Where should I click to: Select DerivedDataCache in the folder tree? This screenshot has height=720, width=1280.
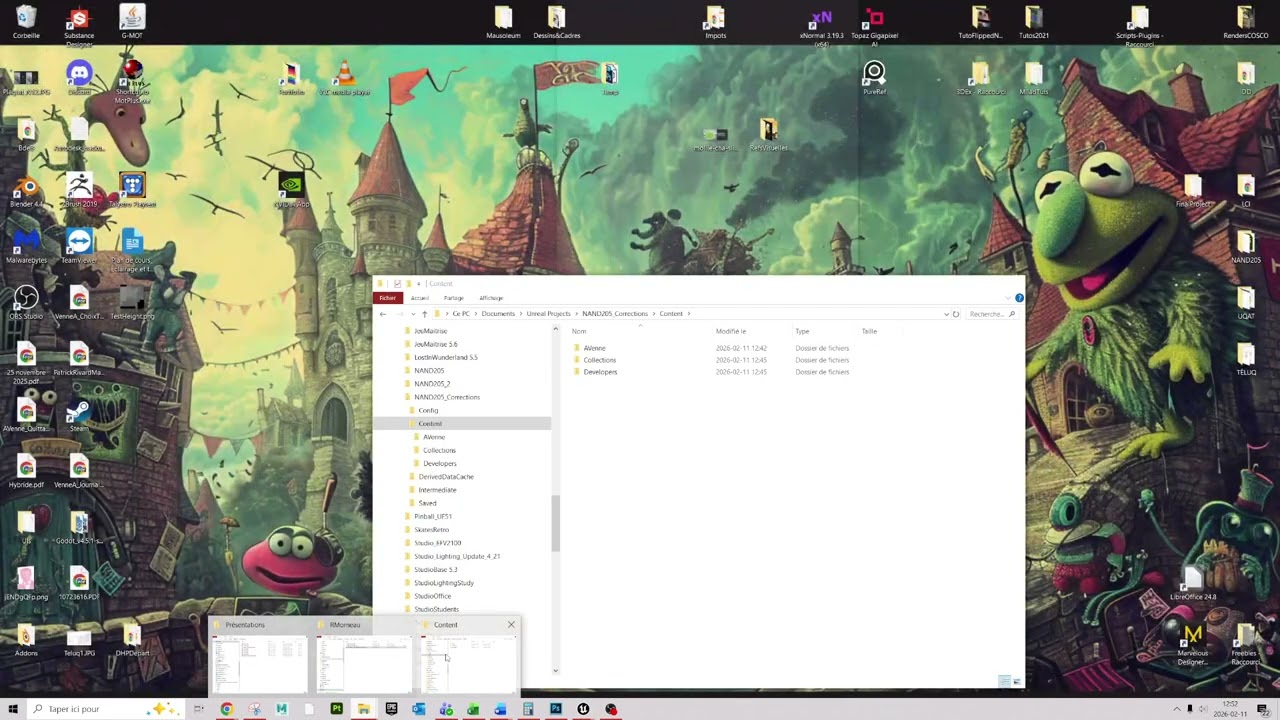(446, 477)
